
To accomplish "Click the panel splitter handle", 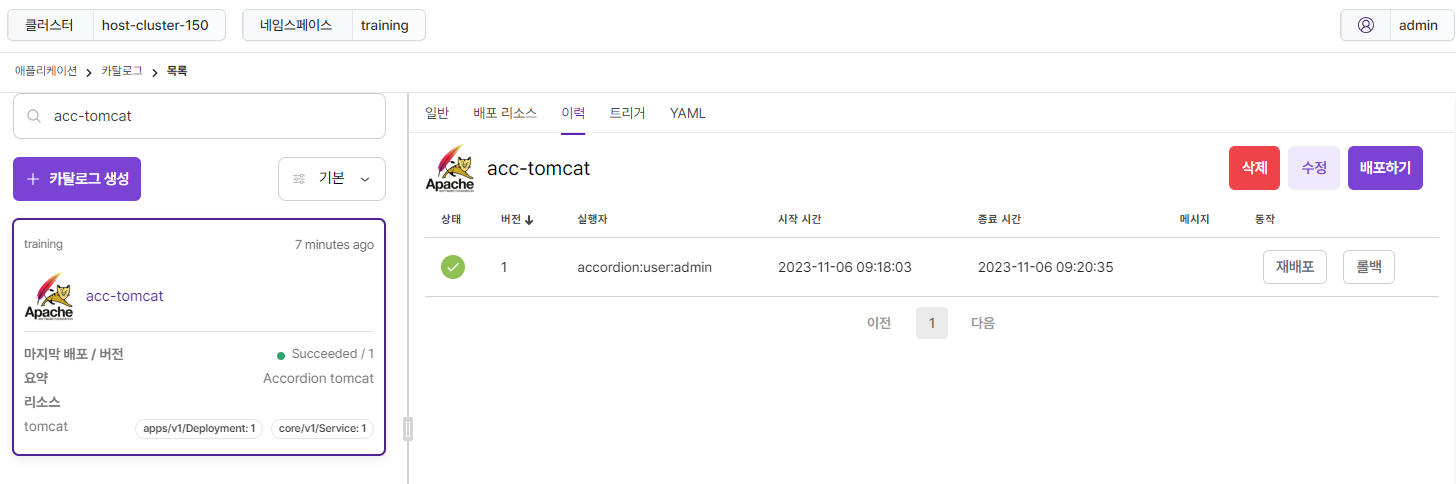I will coord(408,429).
